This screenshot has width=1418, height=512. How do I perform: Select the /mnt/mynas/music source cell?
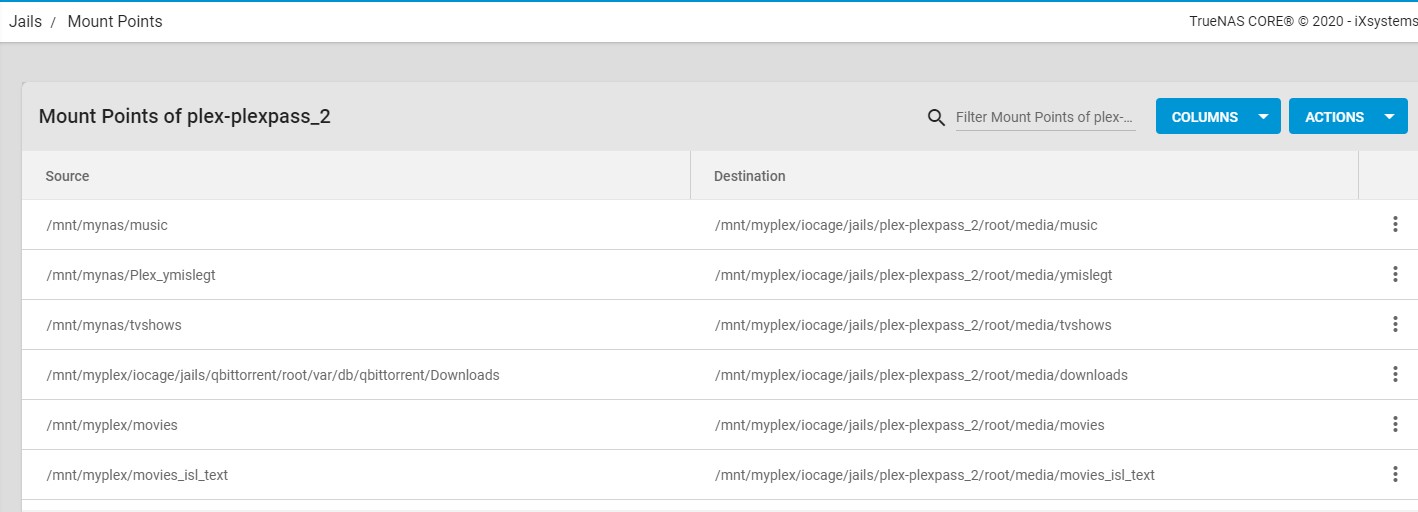[x=107, y=225]
